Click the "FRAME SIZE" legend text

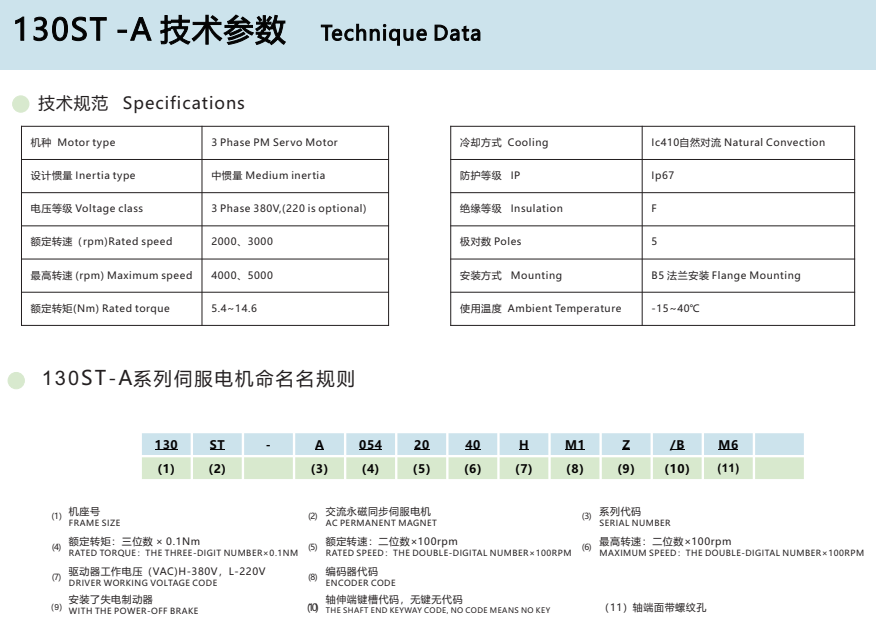[x=94, y=523]
